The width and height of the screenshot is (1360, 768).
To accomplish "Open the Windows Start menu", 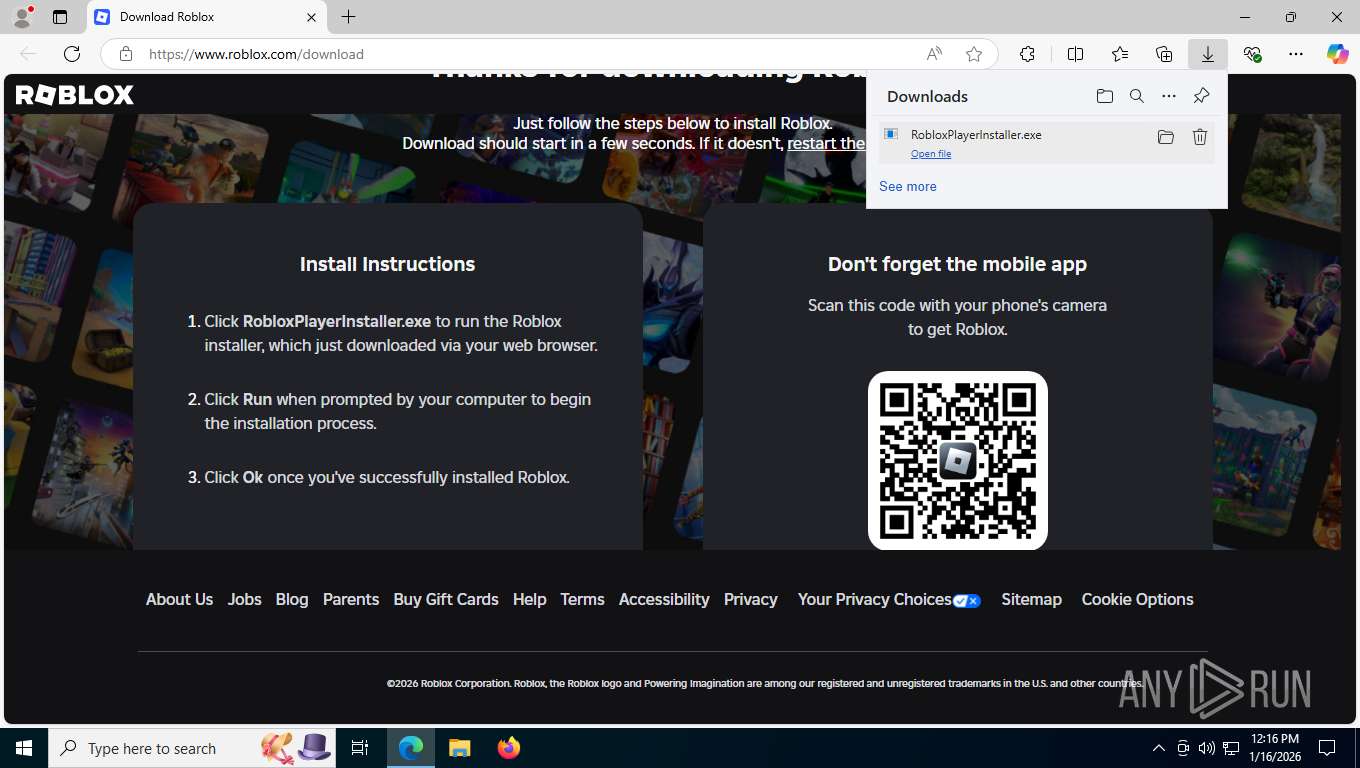I will coord(24,748).
